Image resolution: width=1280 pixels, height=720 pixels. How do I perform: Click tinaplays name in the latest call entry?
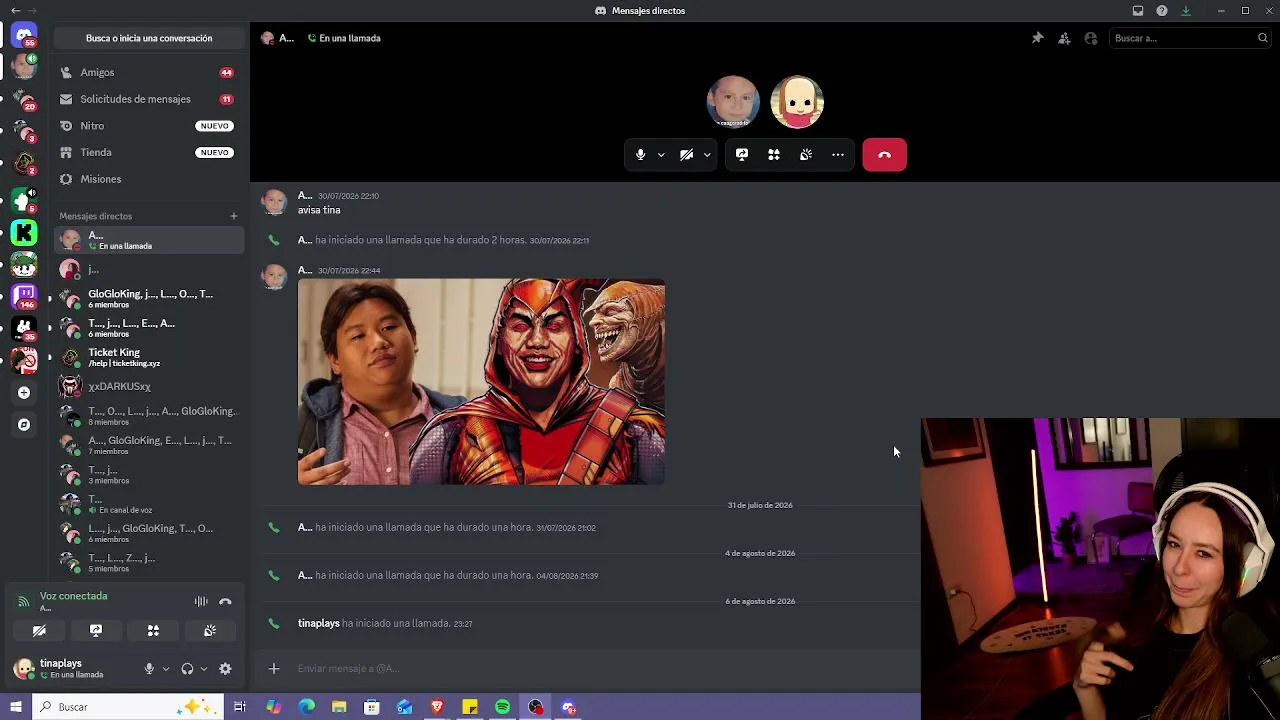pos(319,623)
